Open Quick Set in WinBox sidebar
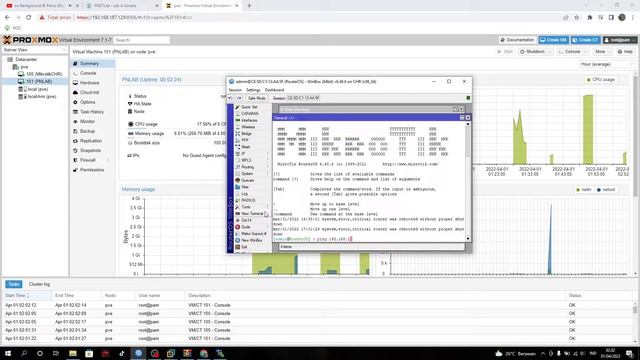 (247, 107)
